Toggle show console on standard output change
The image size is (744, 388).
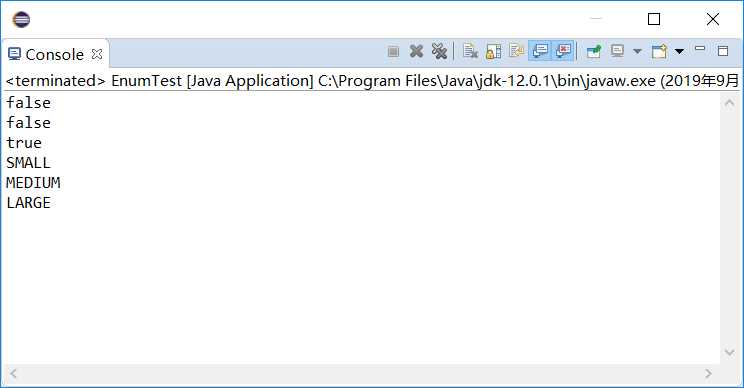tap(540, 51)
